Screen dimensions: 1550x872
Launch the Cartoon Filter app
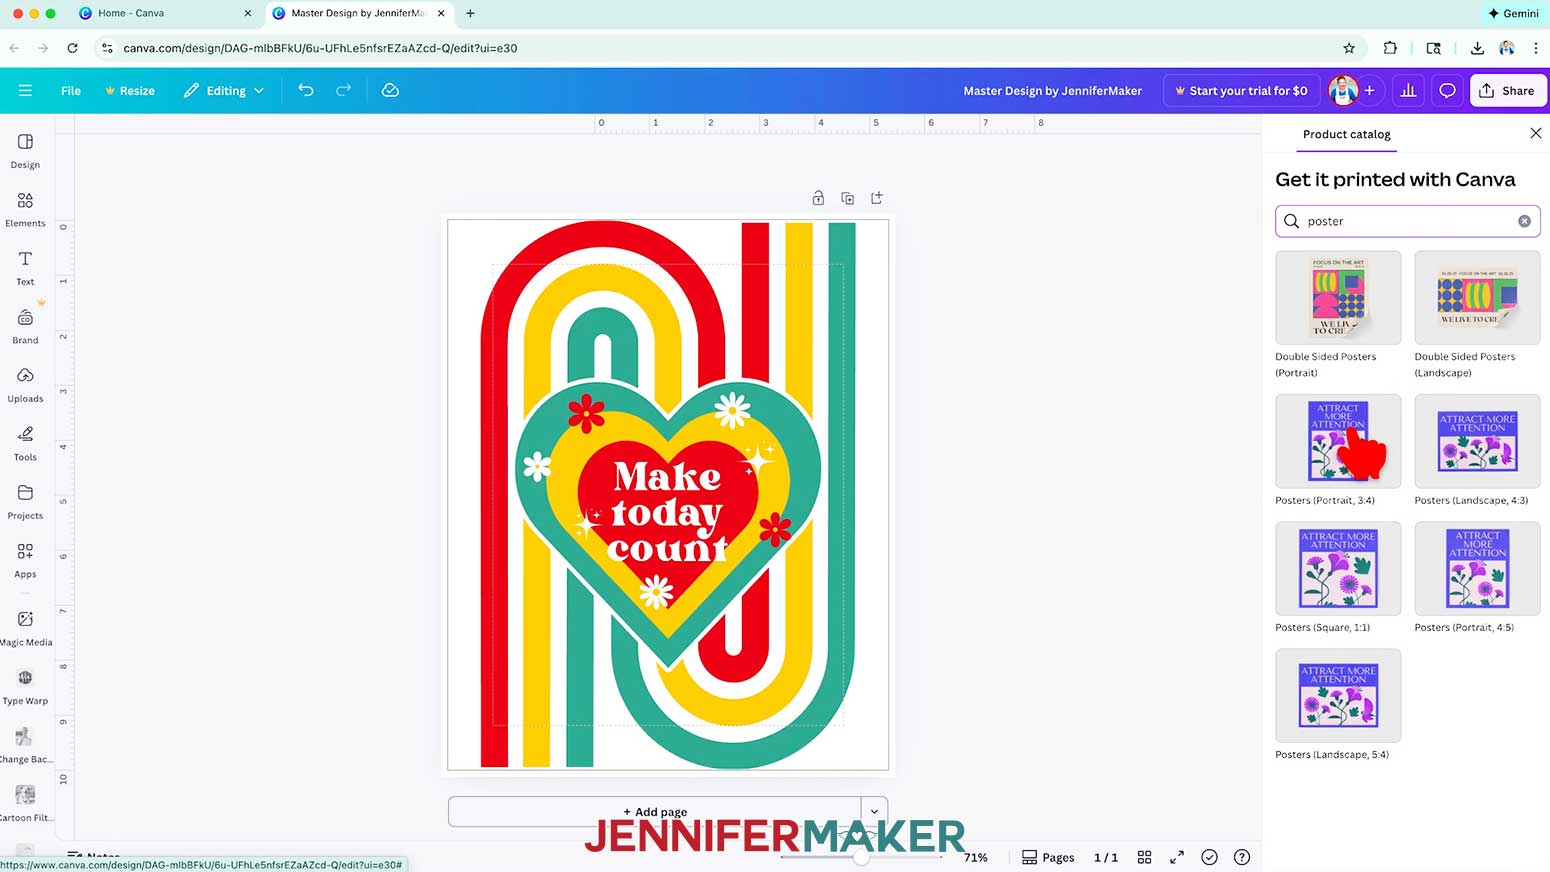click(x=25, y=803)
